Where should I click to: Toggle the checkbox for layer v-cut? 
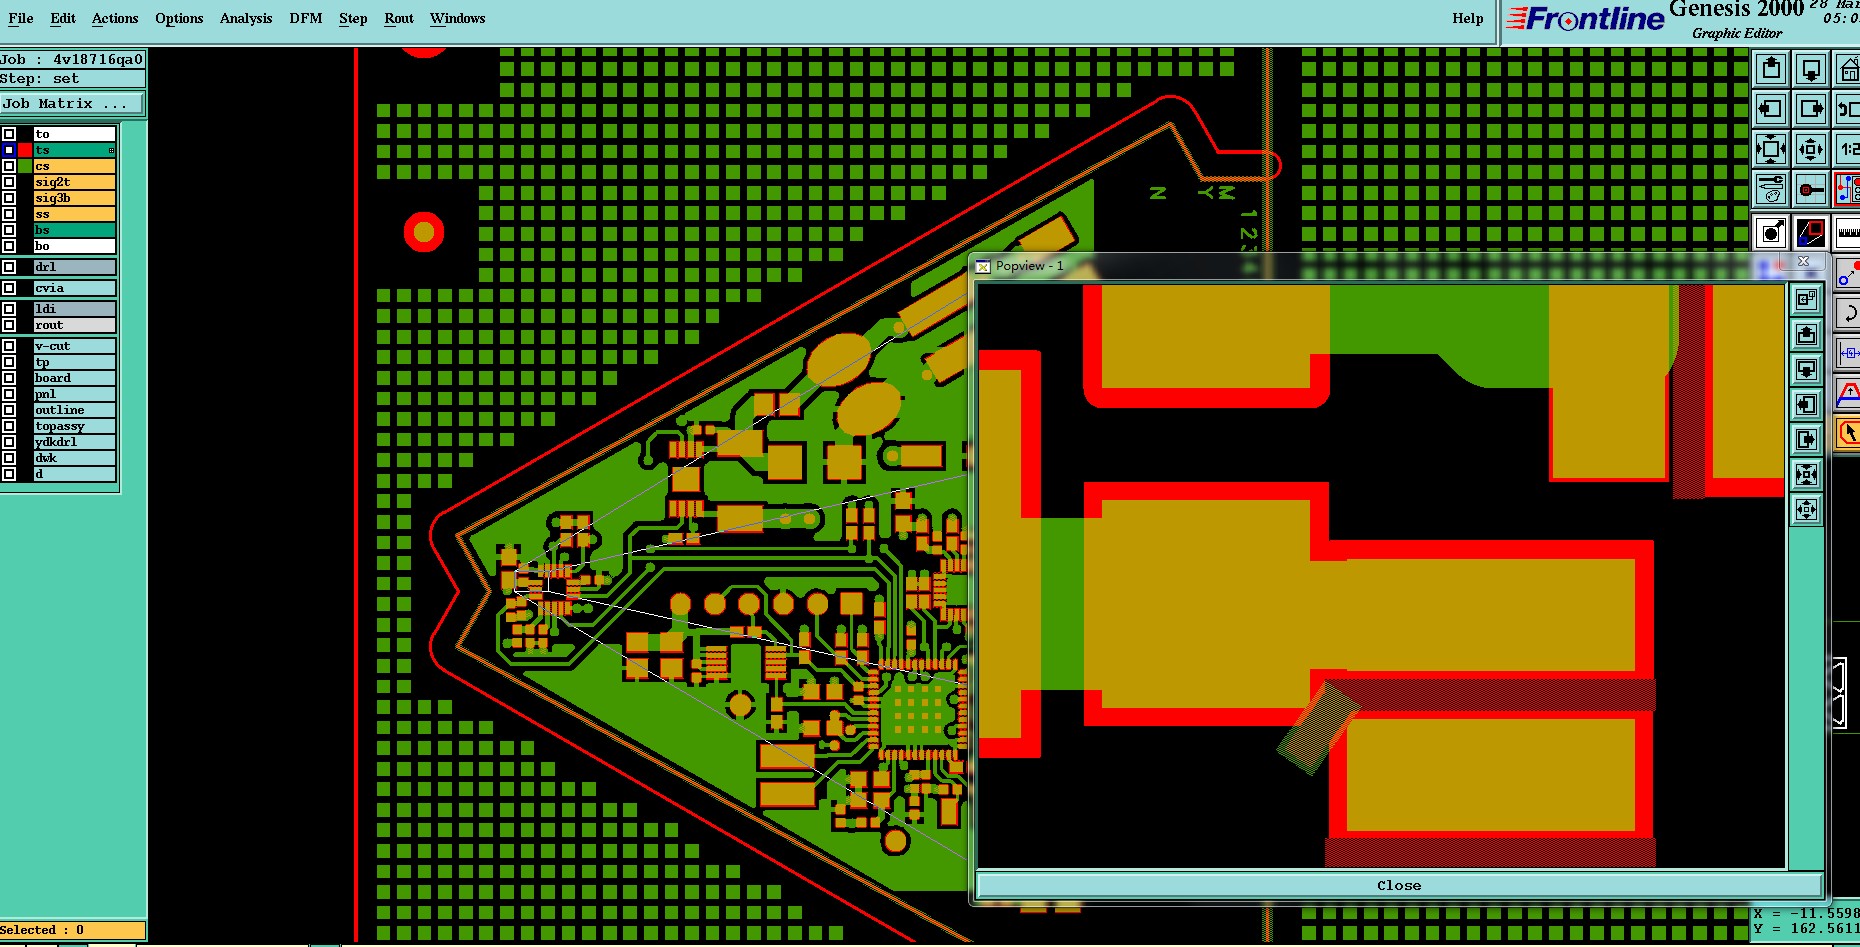9,346
